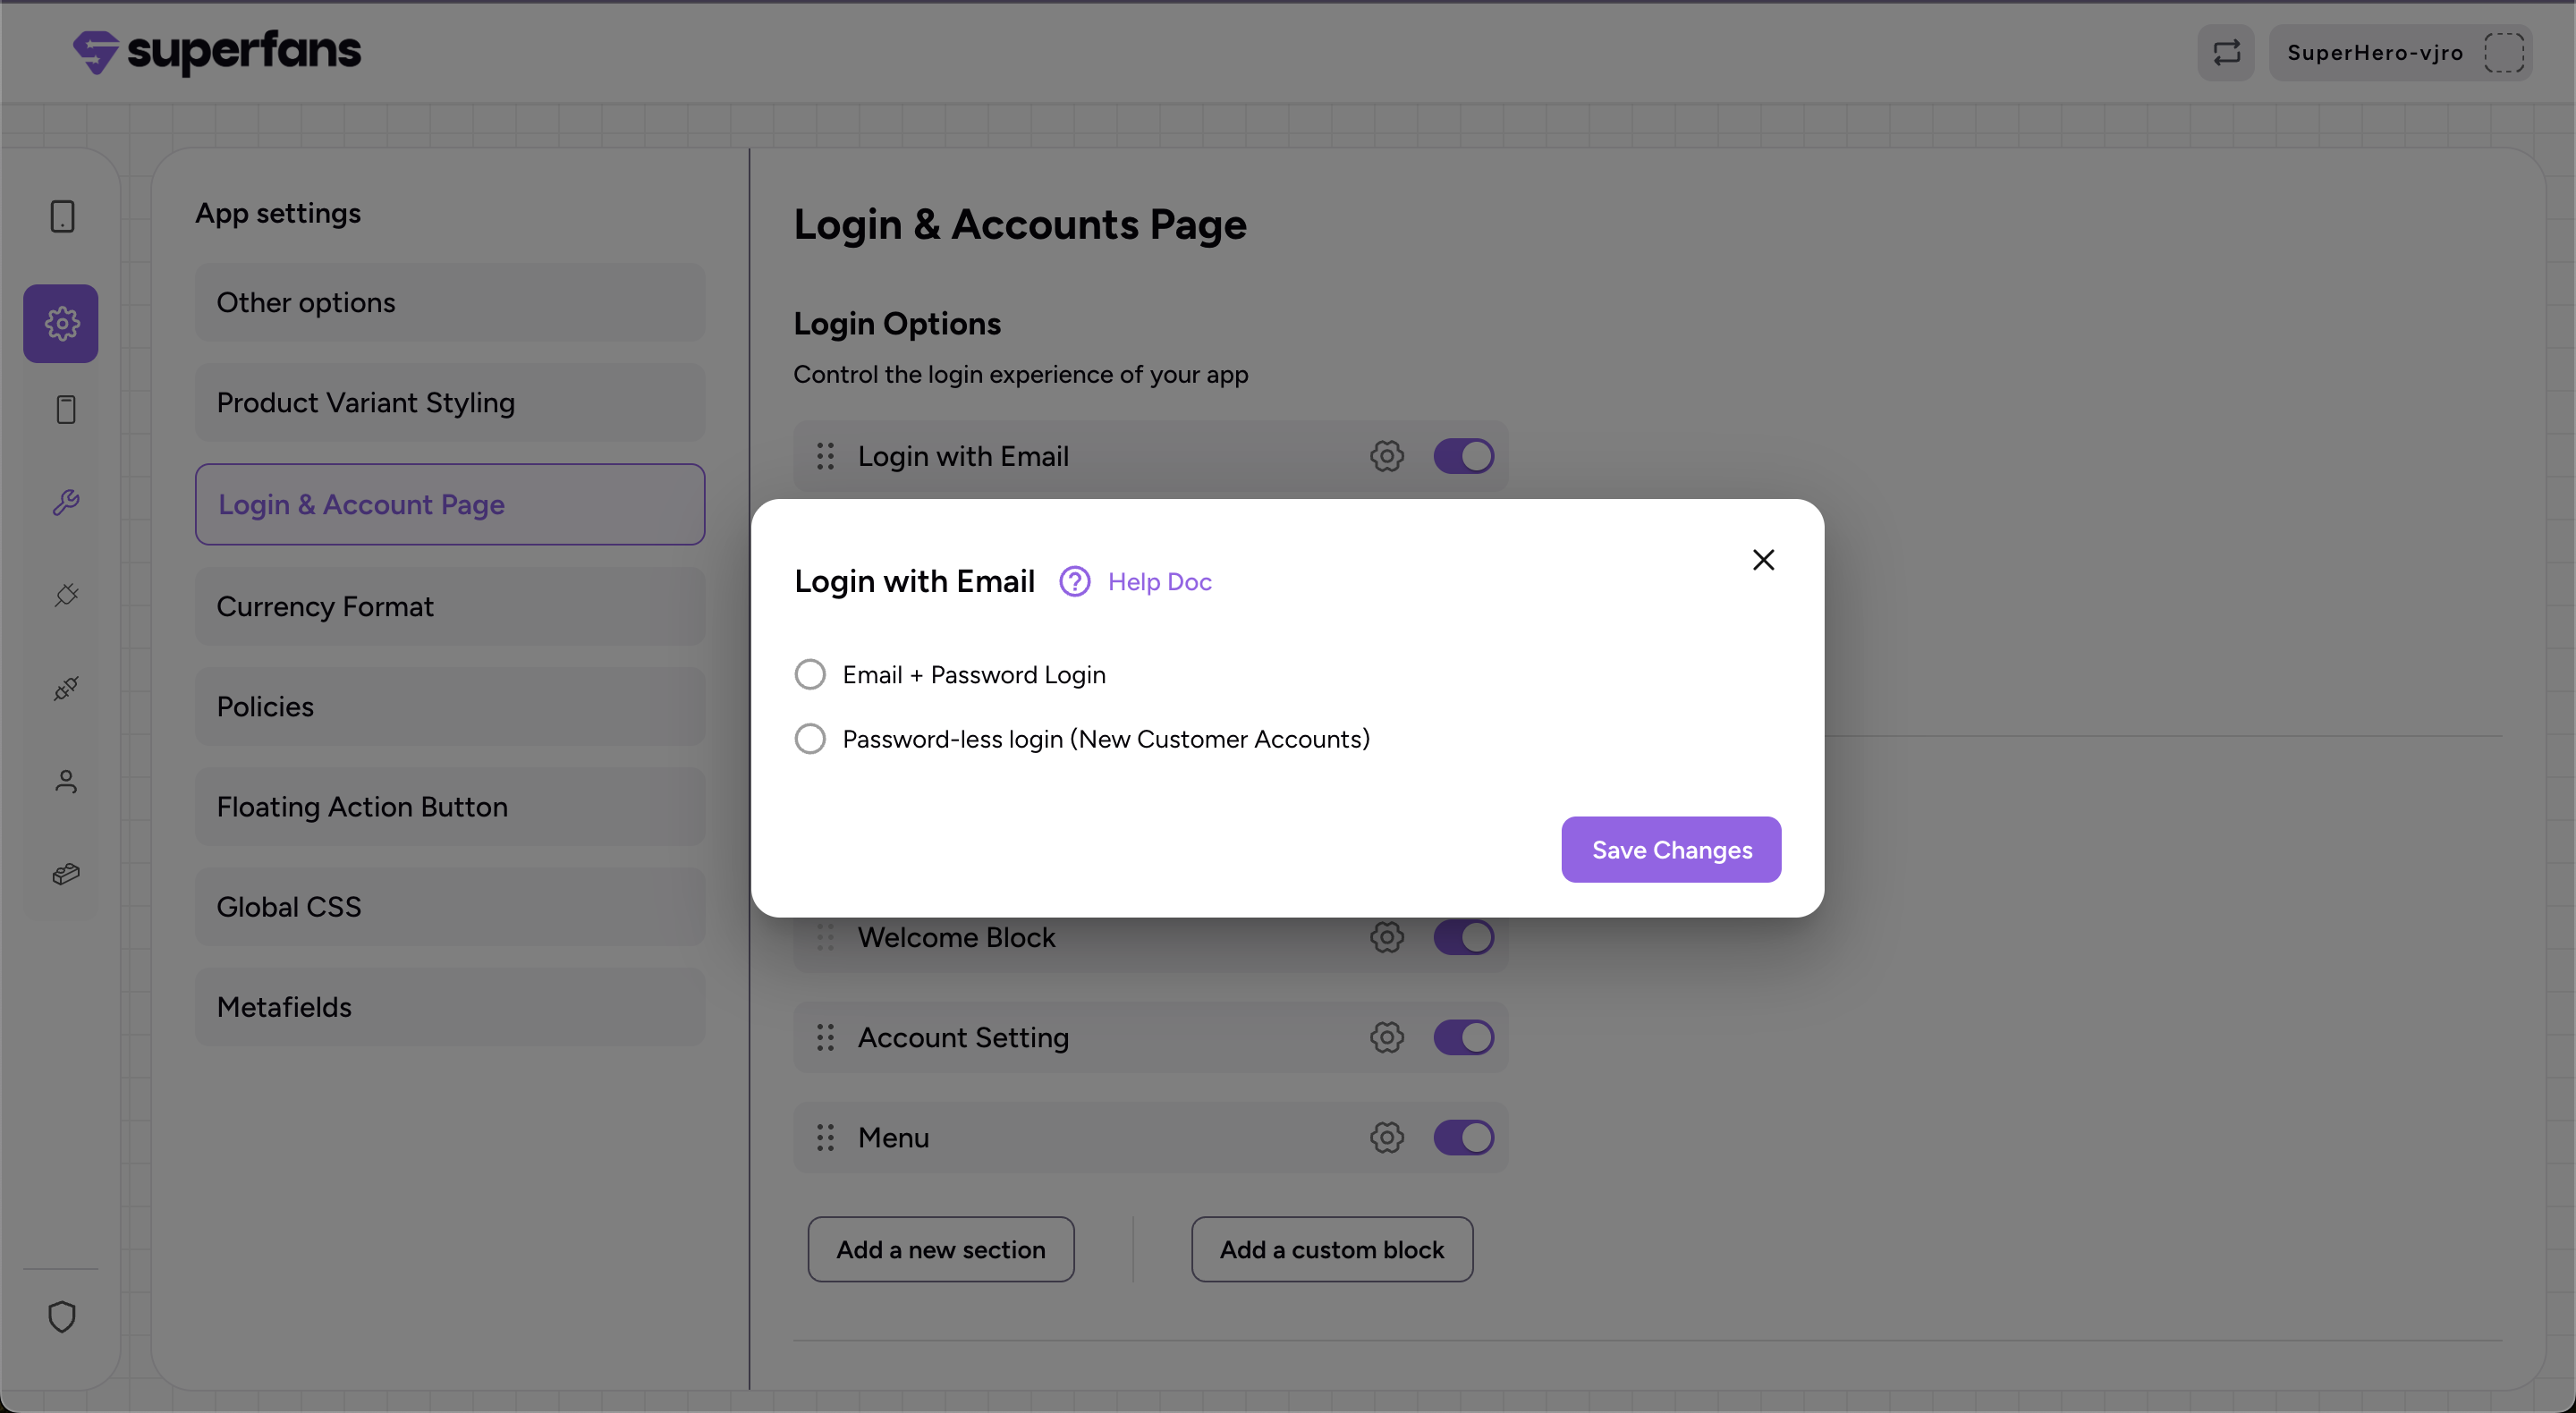Open gear settings for Menu row

pos(1386,1137)
